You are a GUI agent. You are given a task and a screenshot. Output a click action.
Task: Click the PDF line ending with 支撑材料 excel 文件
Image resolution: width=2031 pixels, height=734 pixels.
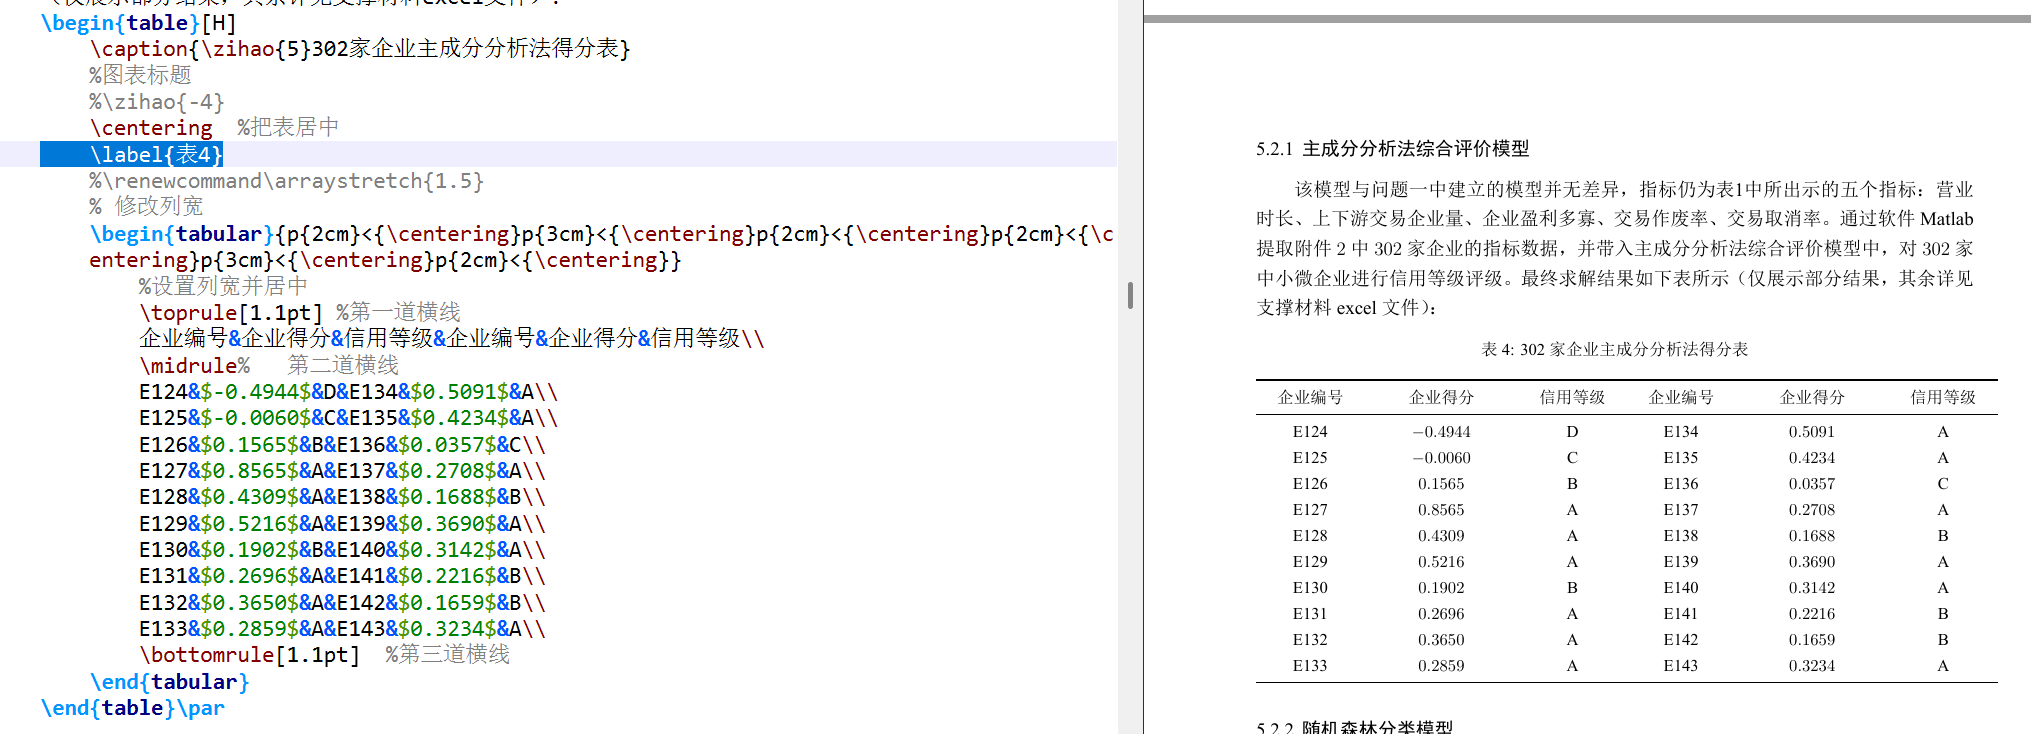point(1347,308)
